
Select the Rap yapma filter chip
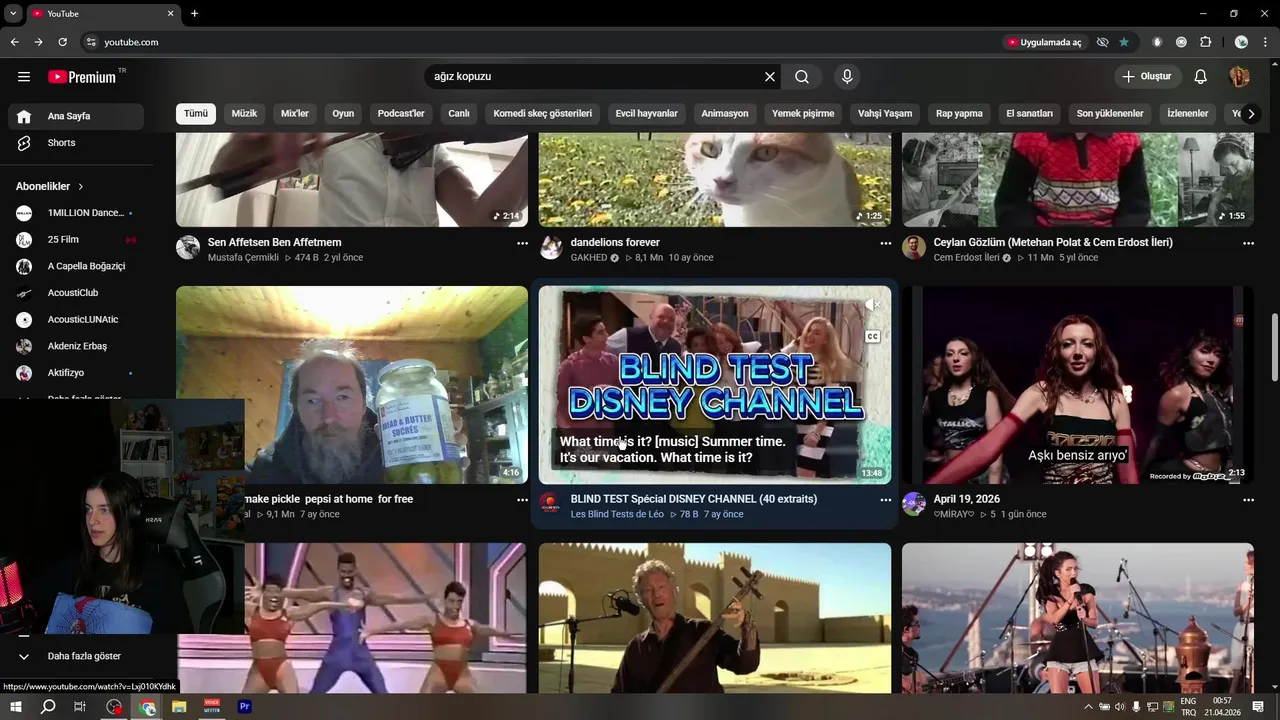click(x=959, y=114)
